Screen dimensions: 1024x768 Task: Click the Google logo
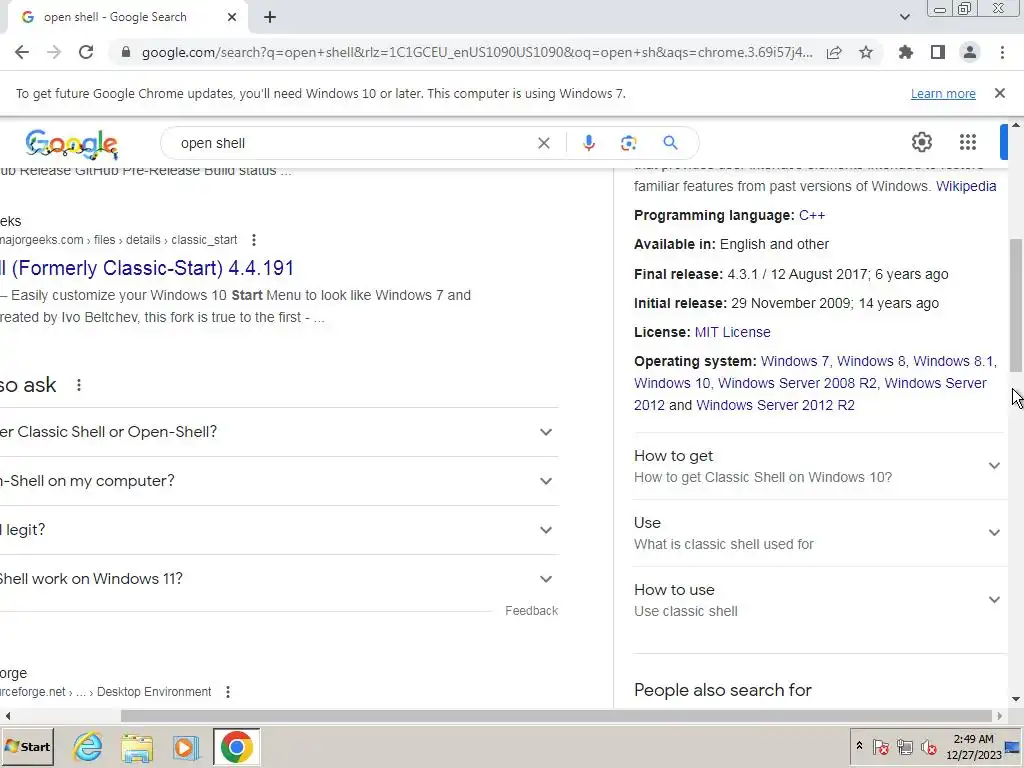pos(72,144)
